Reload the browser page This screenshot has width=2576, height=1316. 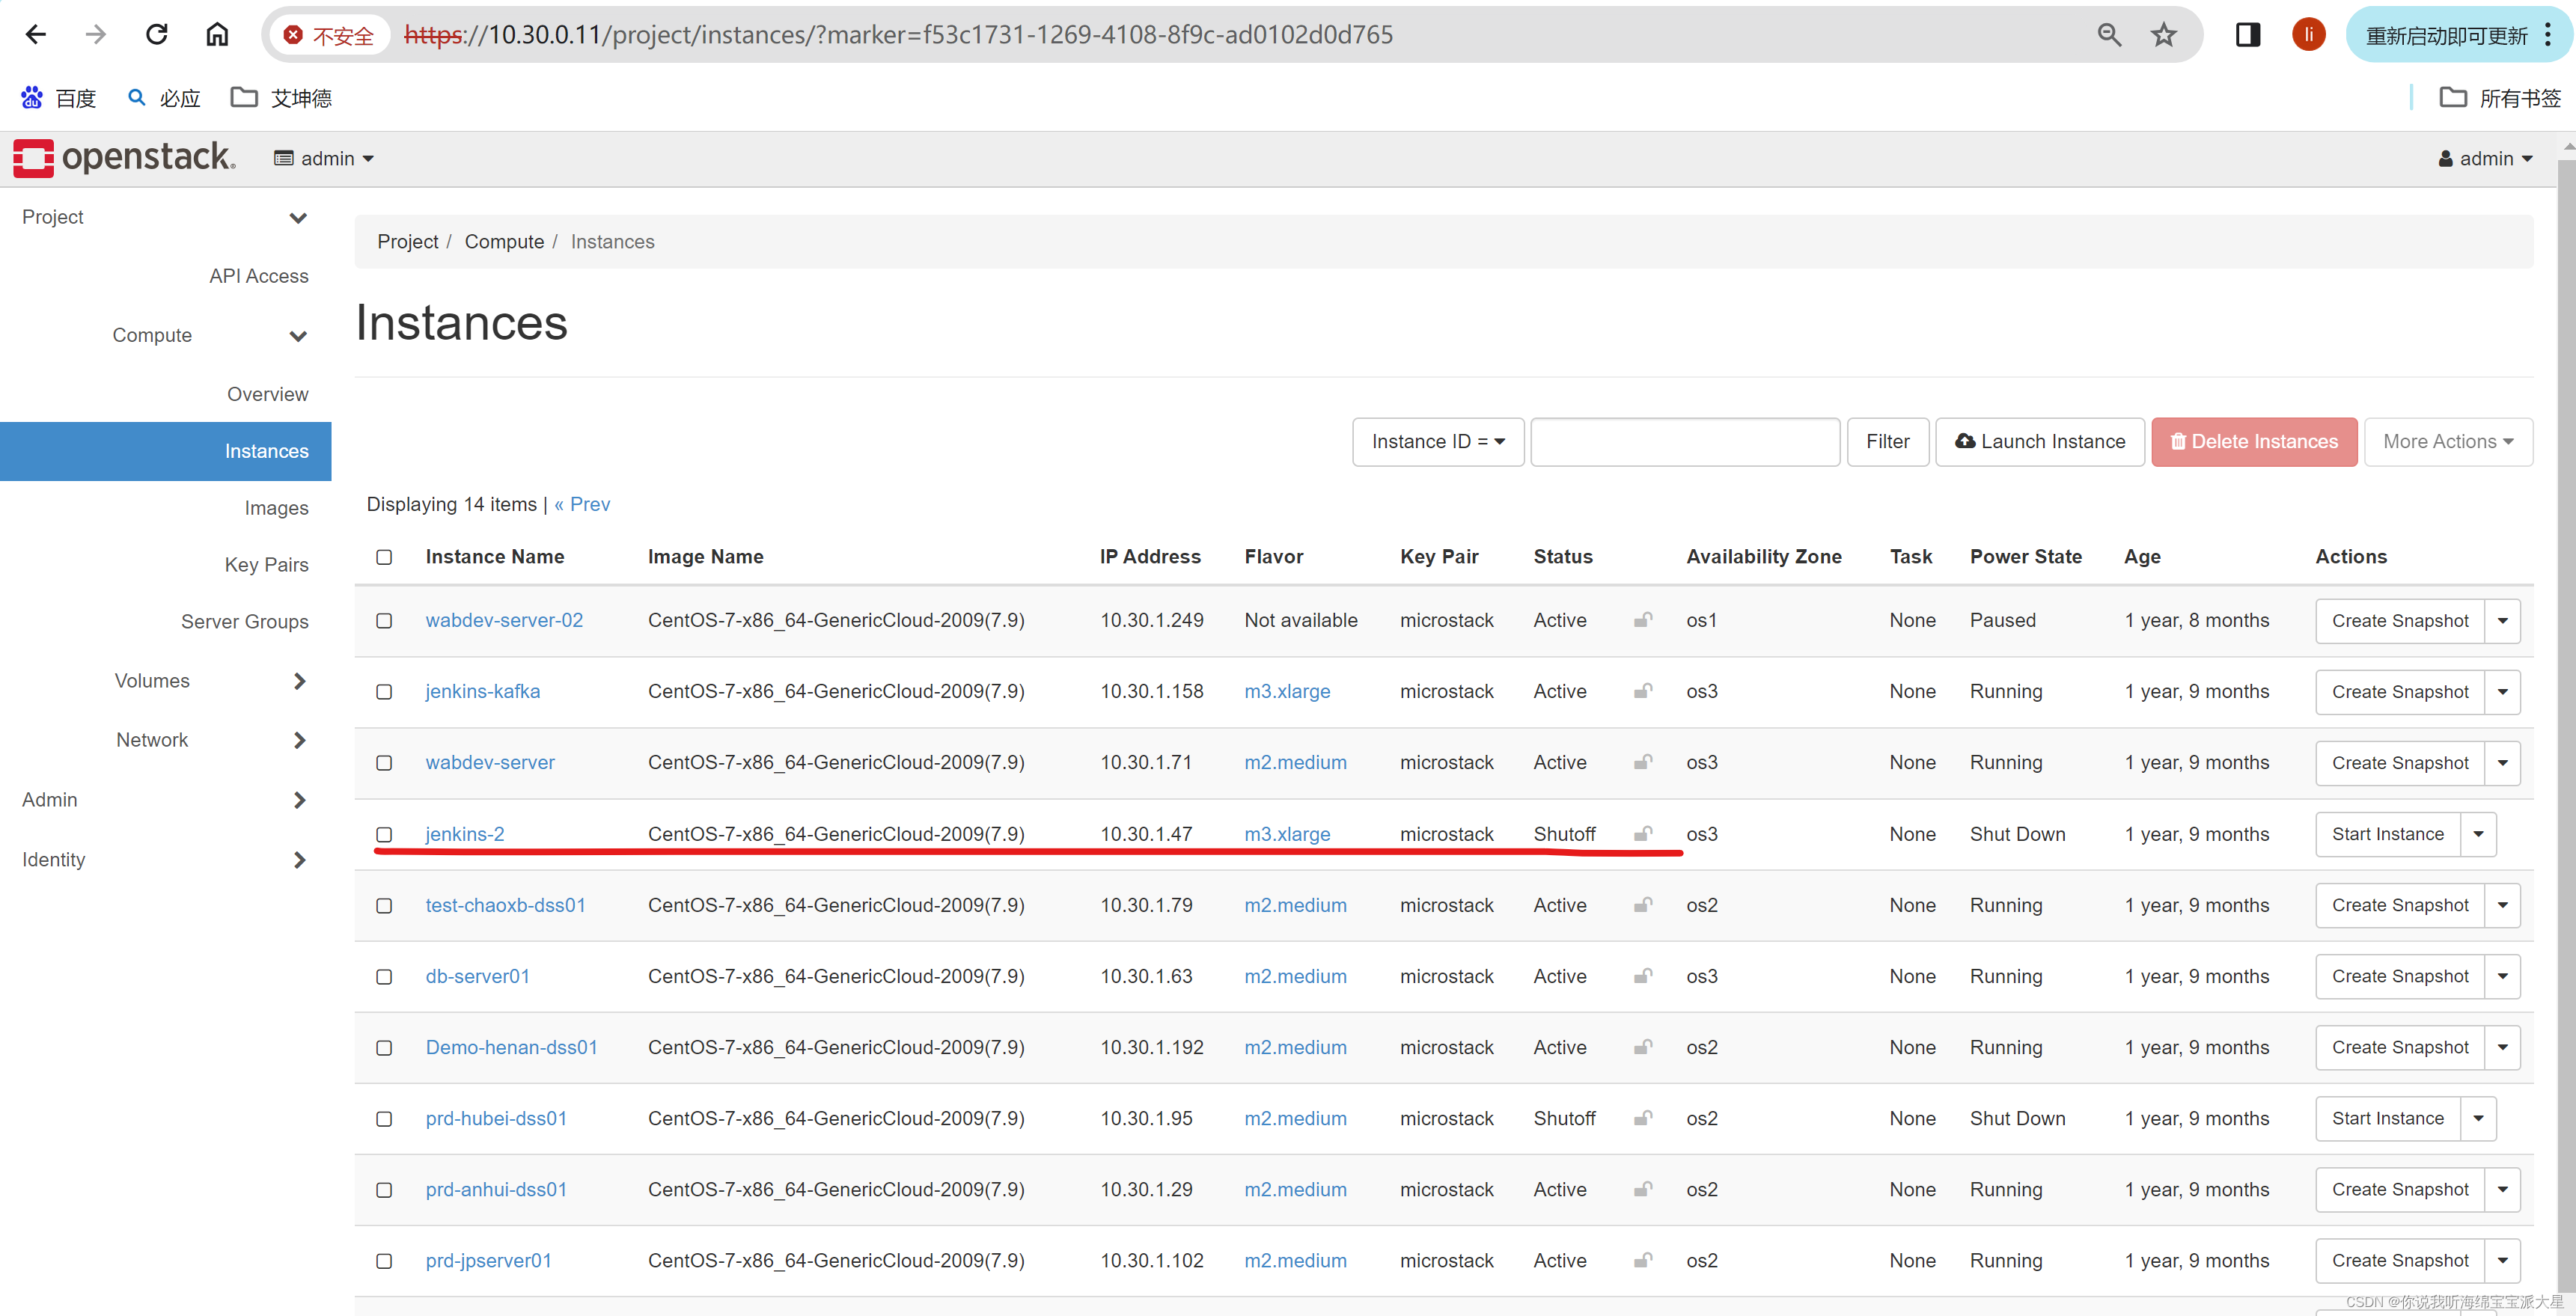click(x=157, y=35)
